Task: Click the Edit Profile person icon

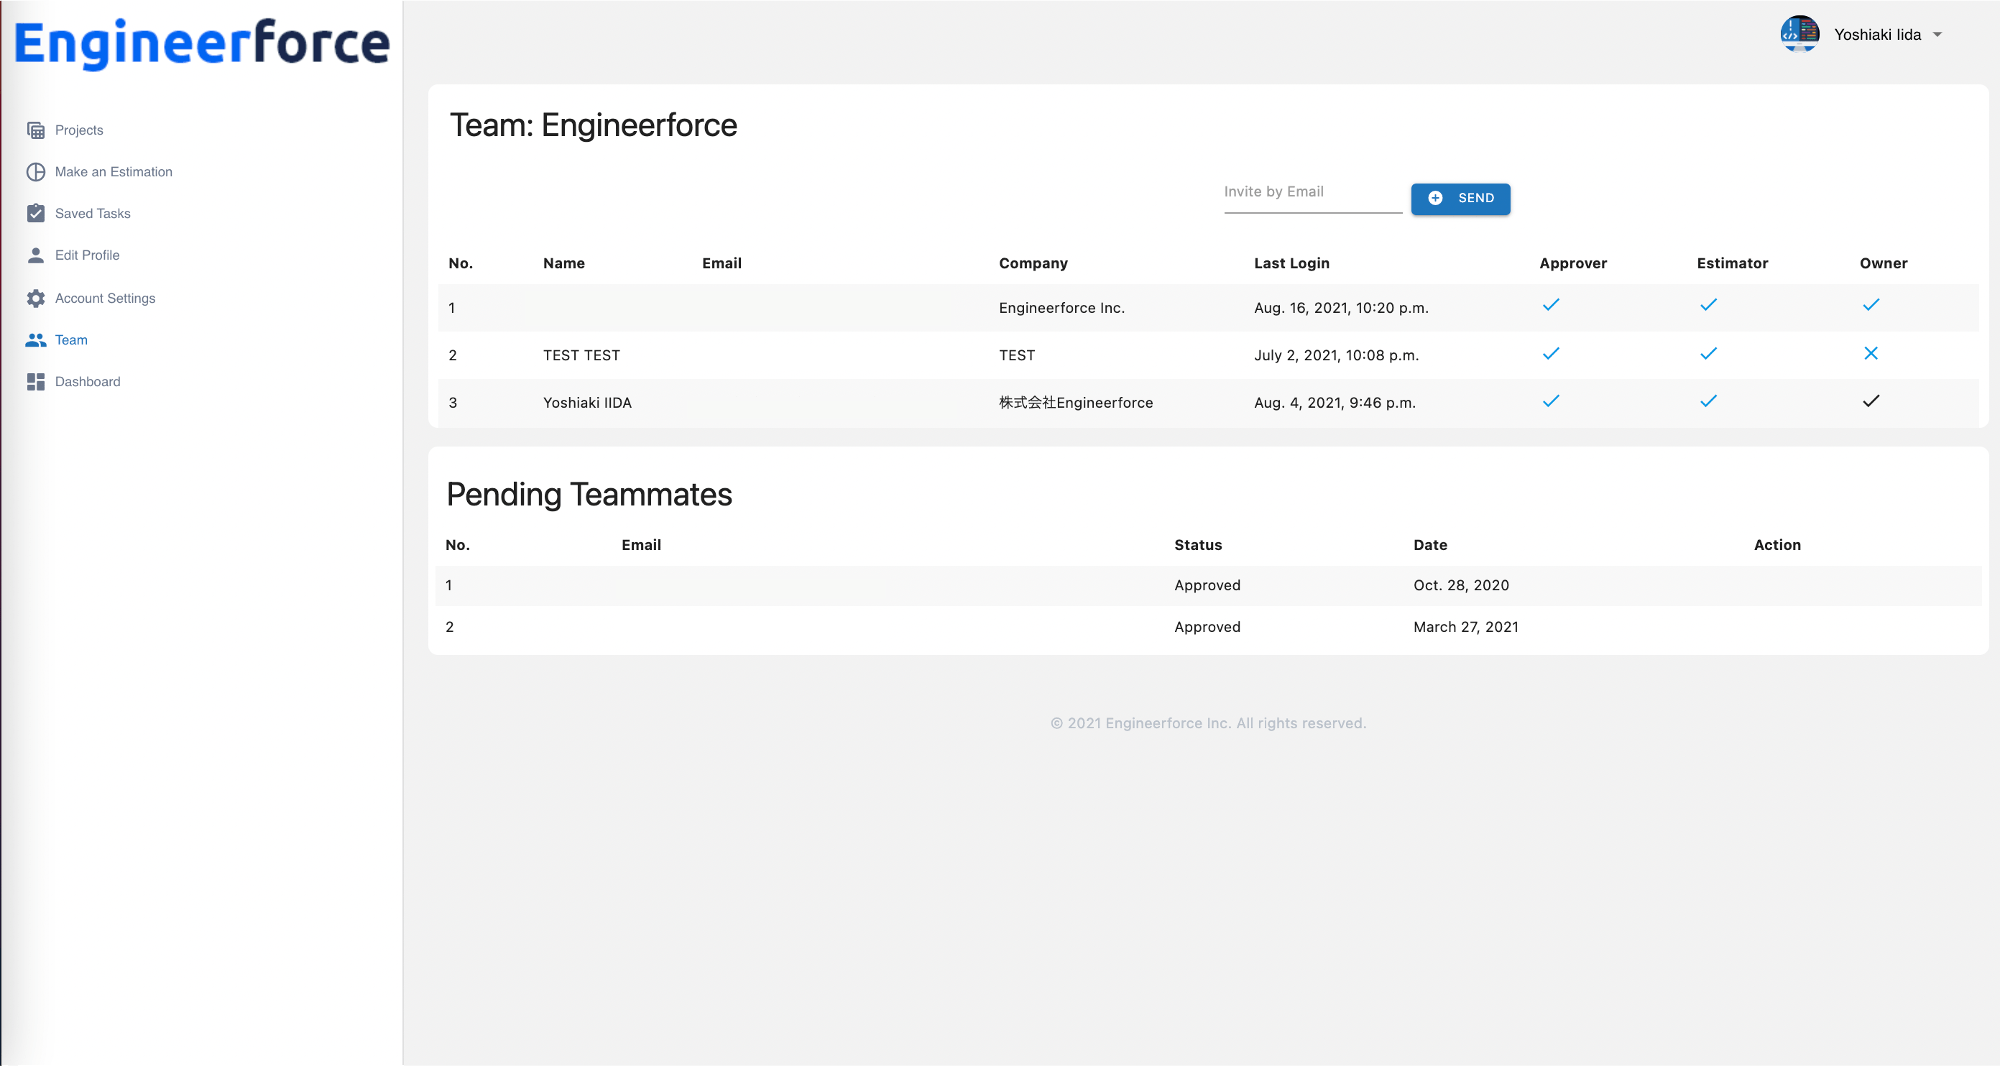Action: [x=36, y=255]
